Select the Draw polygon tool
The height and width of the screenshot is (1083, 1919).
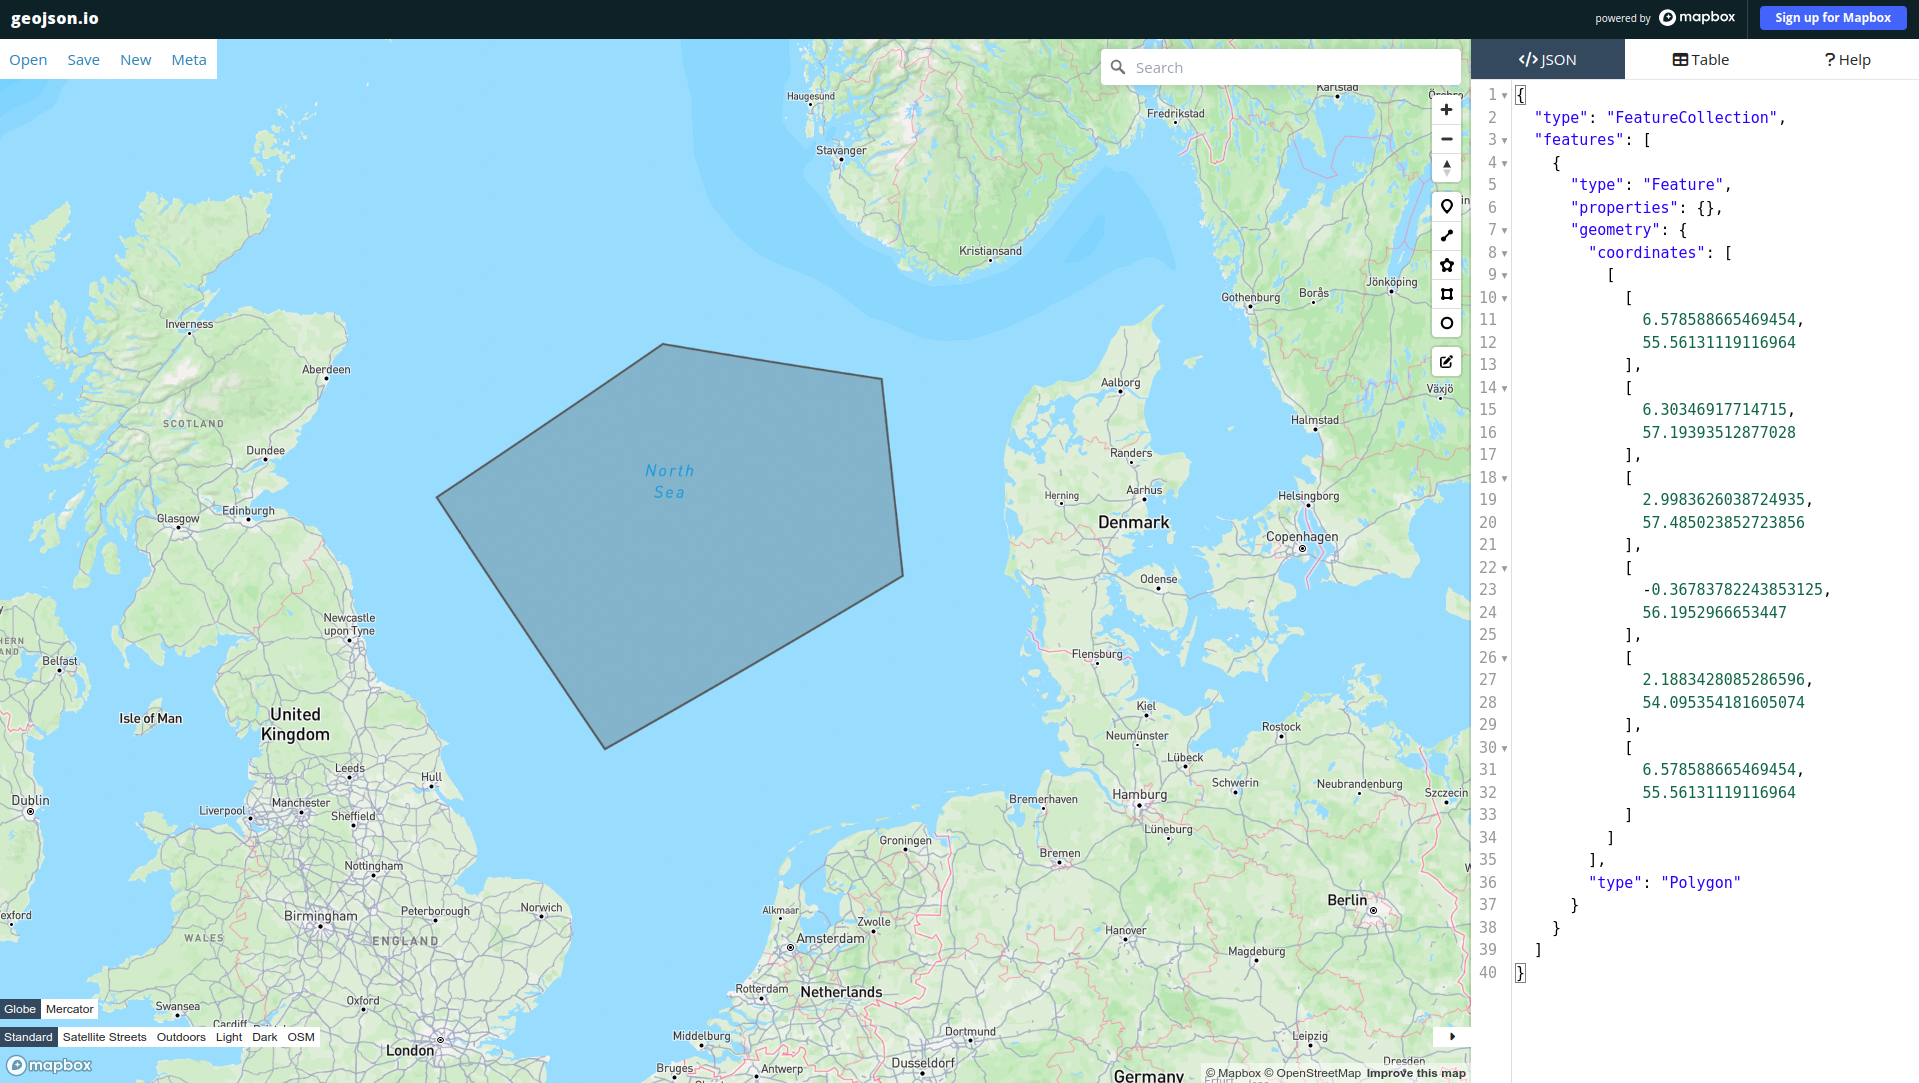pyautogui.click(x=1446, y=265)
